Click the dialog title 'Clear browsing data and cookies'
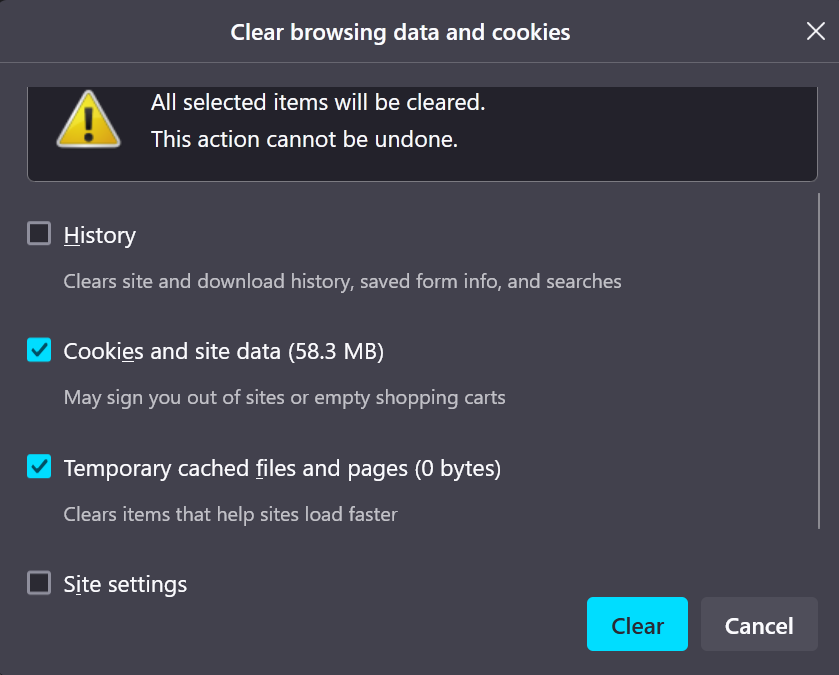The width and height of the screenshot is (839, 675). pos(400,32)
